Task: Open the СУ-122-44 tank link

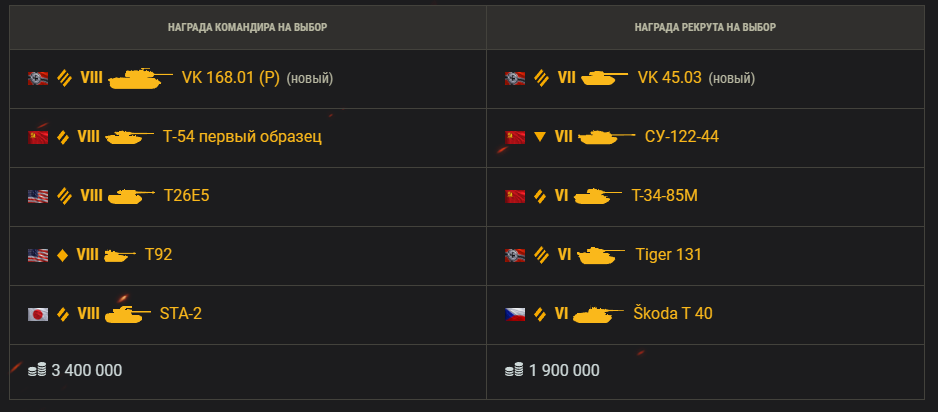Action: point(682,137)
